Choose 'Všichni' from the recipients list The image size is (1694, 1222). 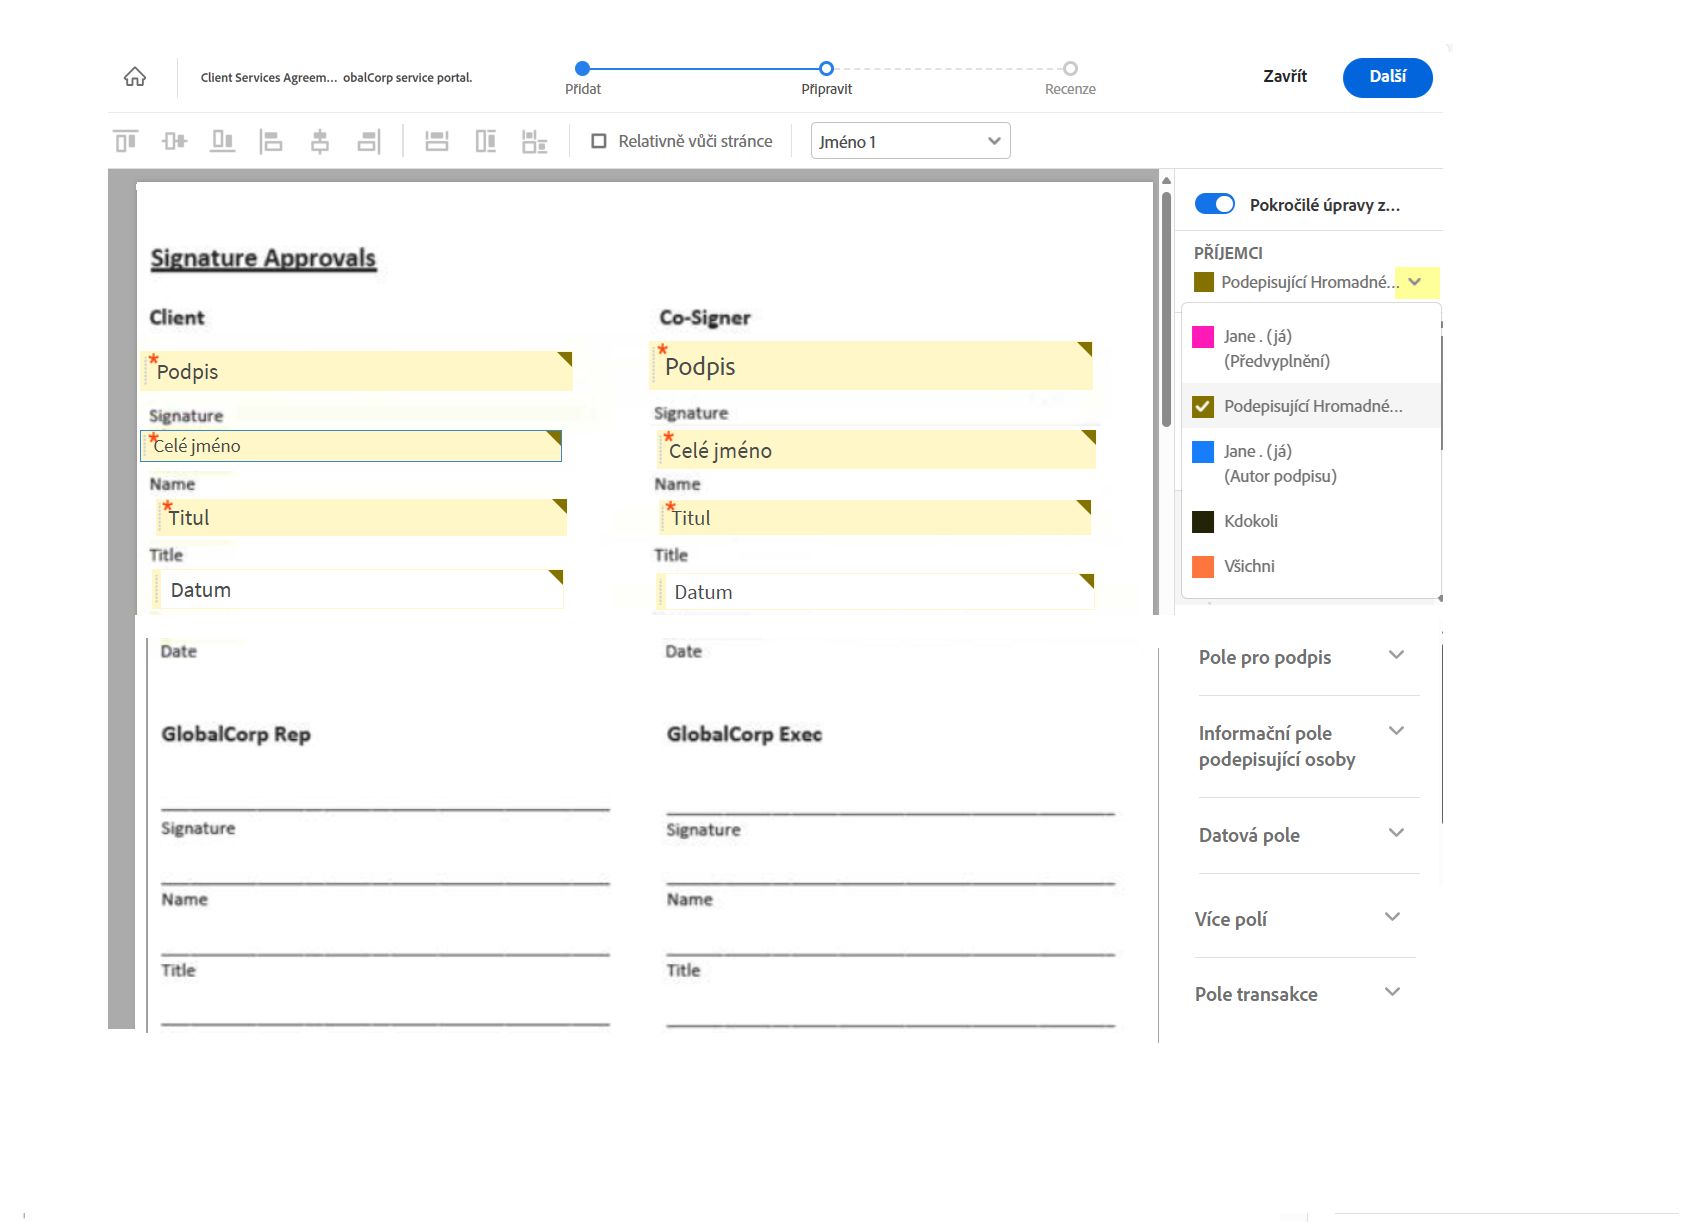(x=1249, y=566)
